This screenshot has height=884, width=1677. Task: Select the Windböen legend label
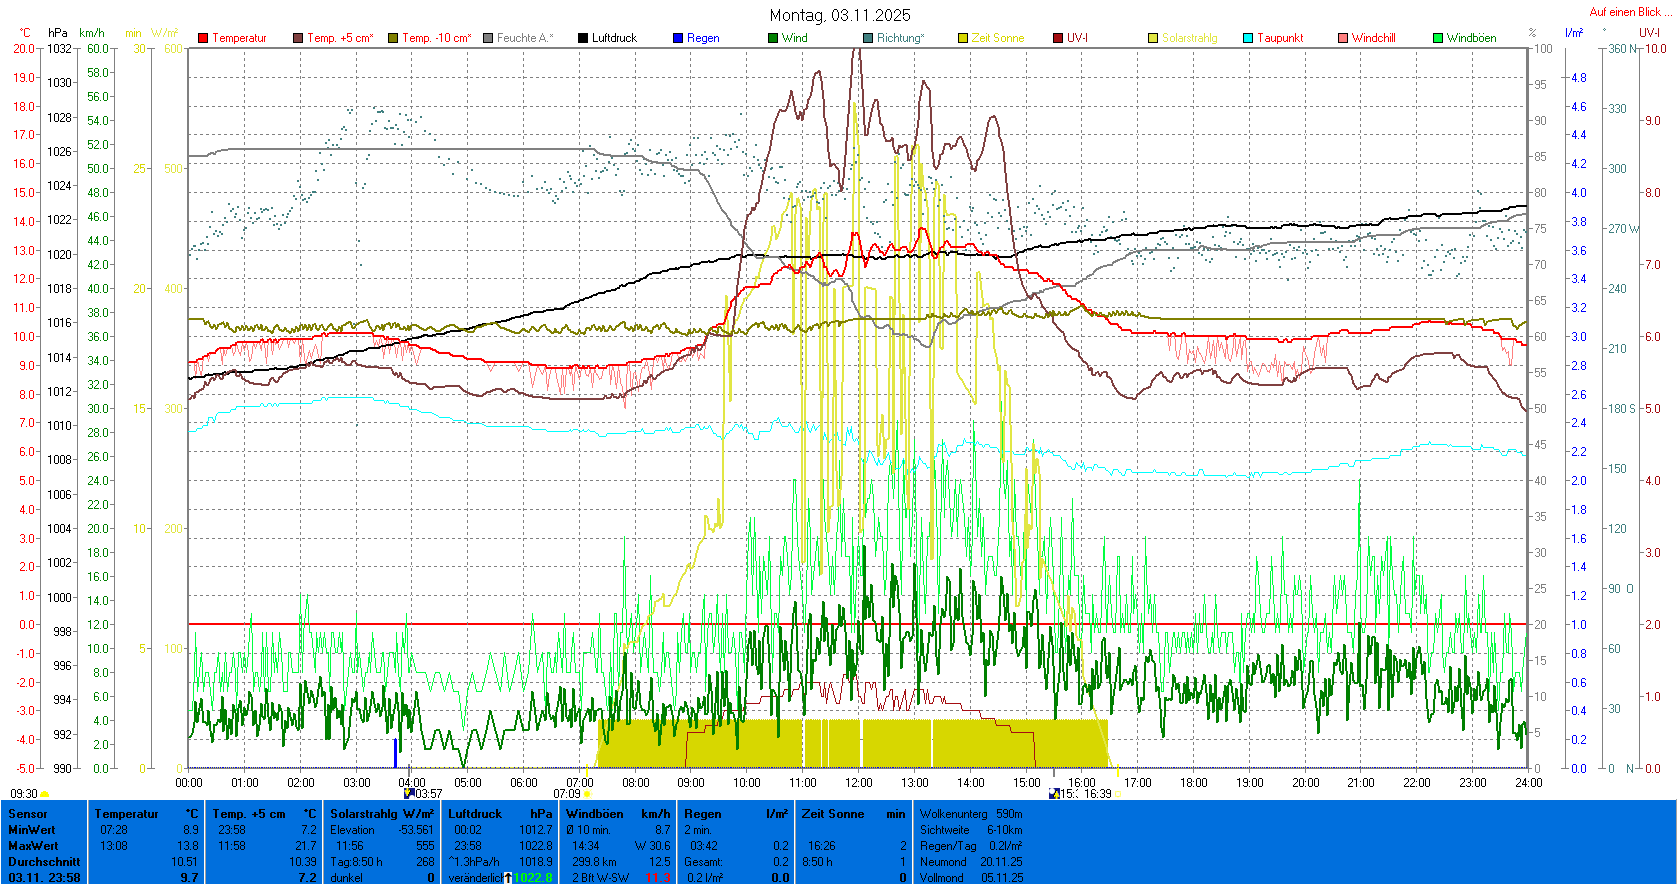[1471, 38]
